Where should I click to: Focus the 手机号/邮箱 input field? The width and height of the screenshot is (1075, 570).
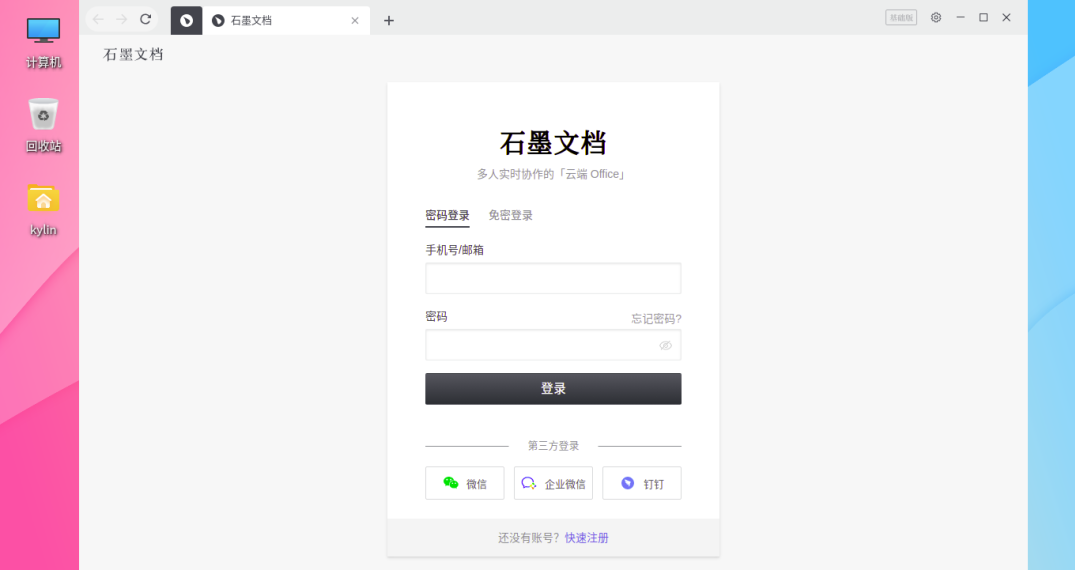pos(553,278)
